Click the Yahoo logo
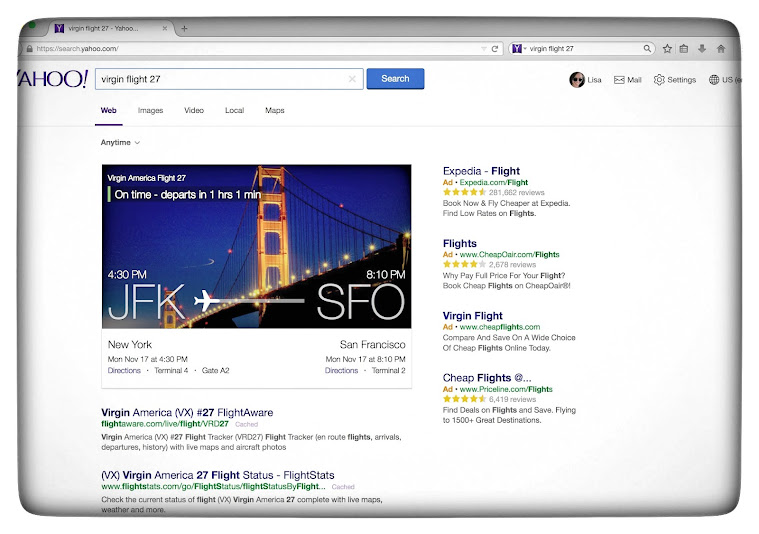This screenshot has width=759, height=534. [x=53, y=78]
